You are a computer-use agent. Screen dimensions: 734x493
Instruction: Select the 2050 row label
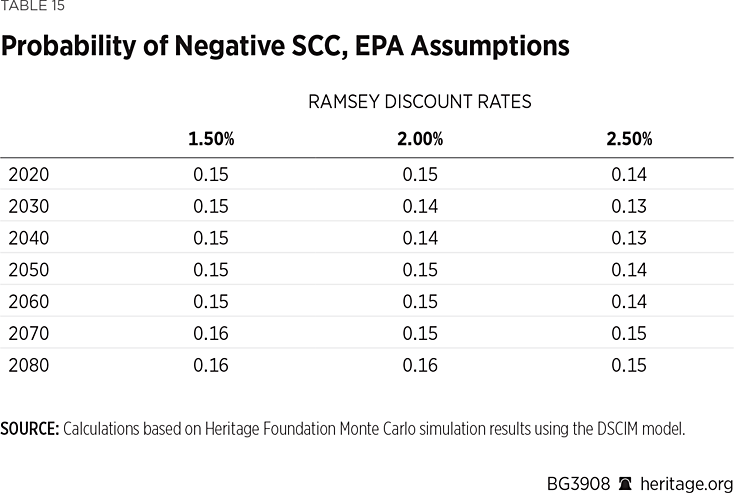28,270
